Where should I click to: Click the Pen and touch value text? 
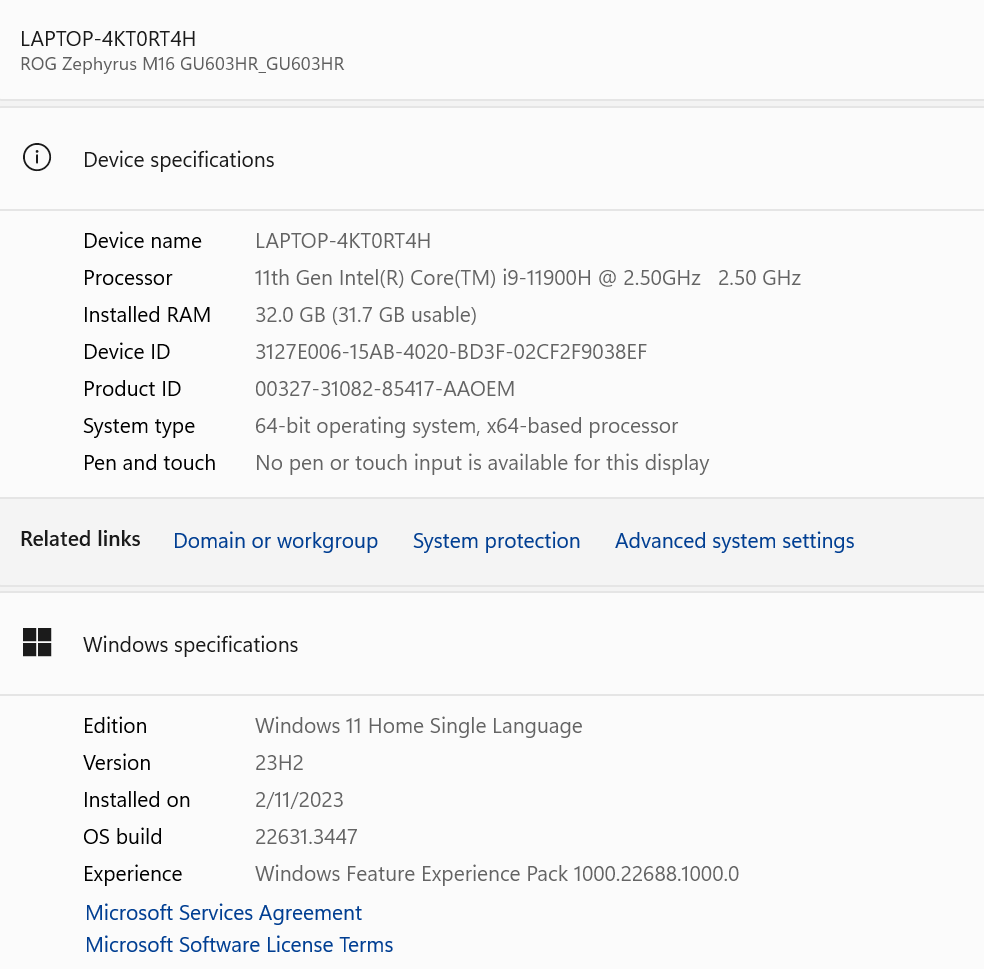coord(482,463)
